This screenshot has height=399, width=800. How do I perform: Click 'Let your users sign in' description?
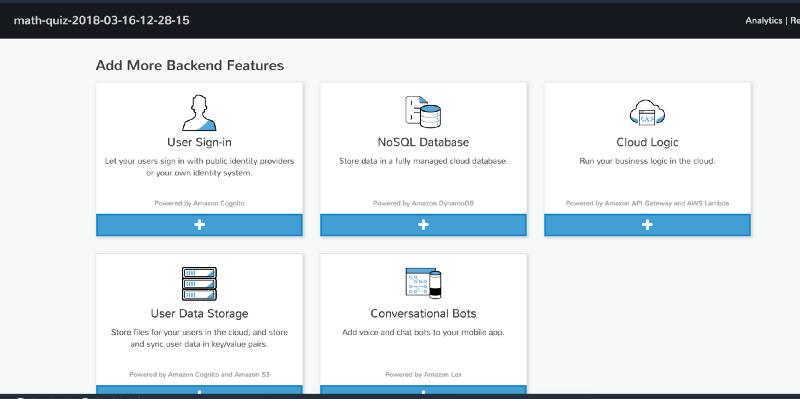(x=199, y=167)
